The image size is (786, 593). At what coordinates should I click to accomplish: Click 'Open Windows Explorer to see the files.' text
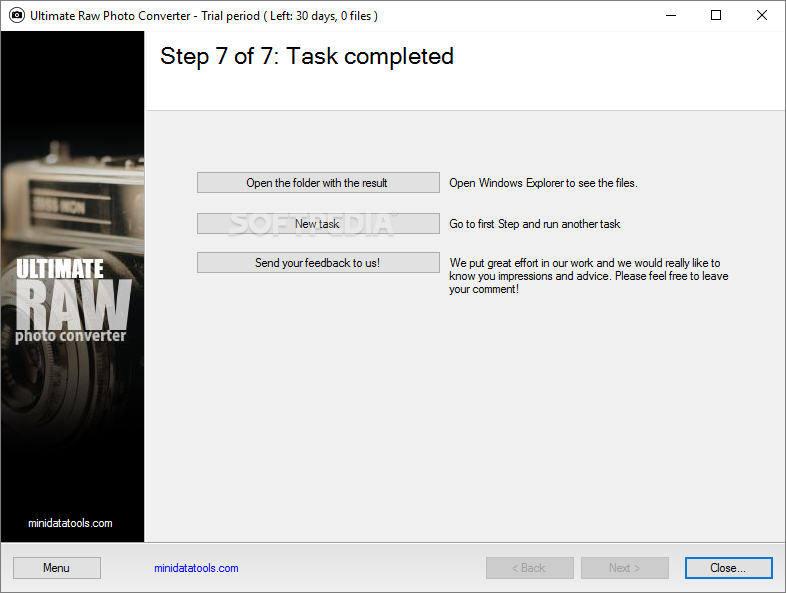pyautogui.click(x=543, y=183)
